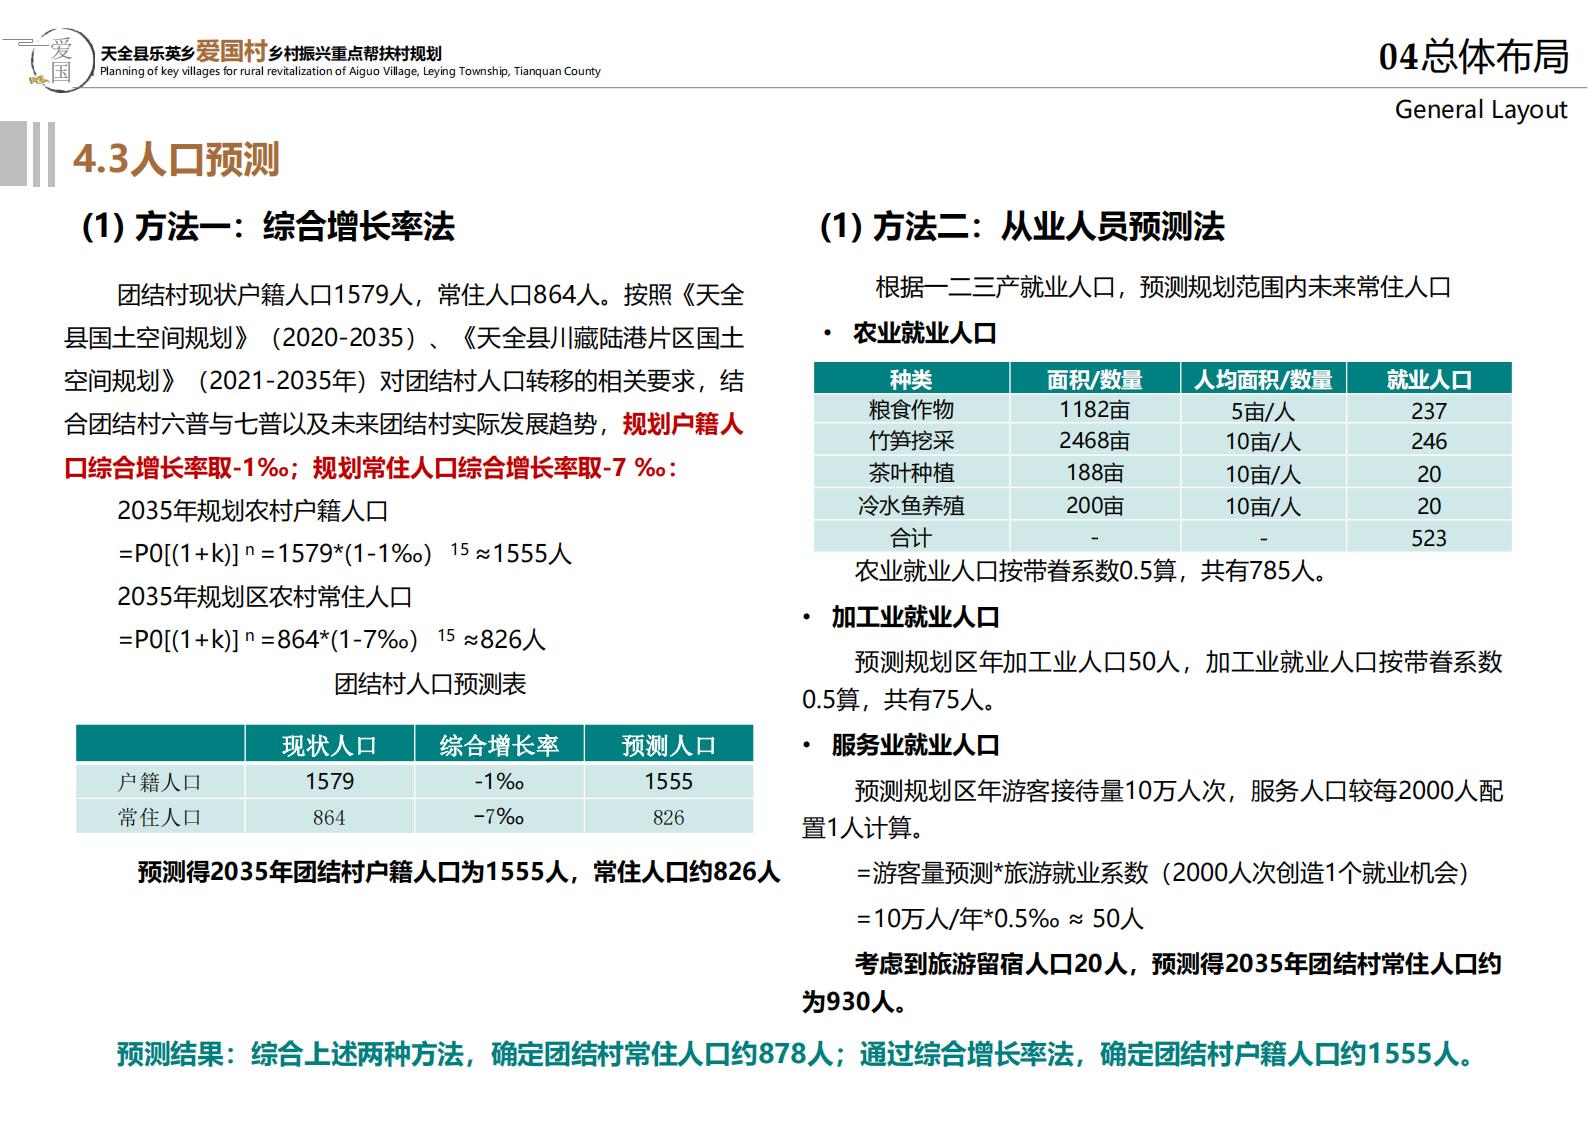This screenshot has width=1588, height=1123.
Task: Select the 常住人口 row label
Action: pyautogui.click(x=160, y=817)
